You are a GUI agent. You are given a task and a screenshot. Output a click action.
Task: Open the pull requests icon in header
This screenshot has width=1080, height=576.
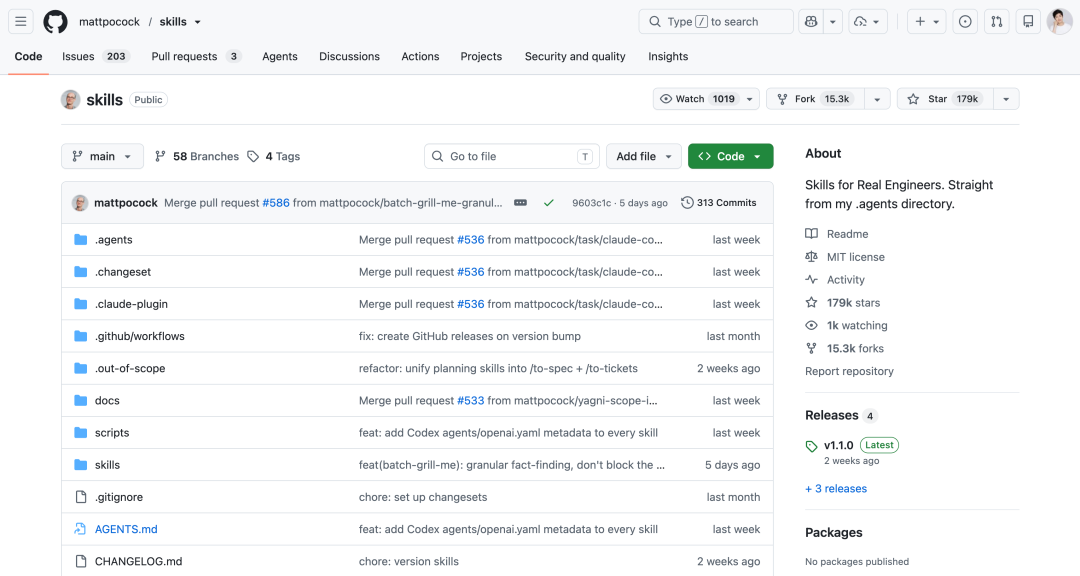[996, 21]
